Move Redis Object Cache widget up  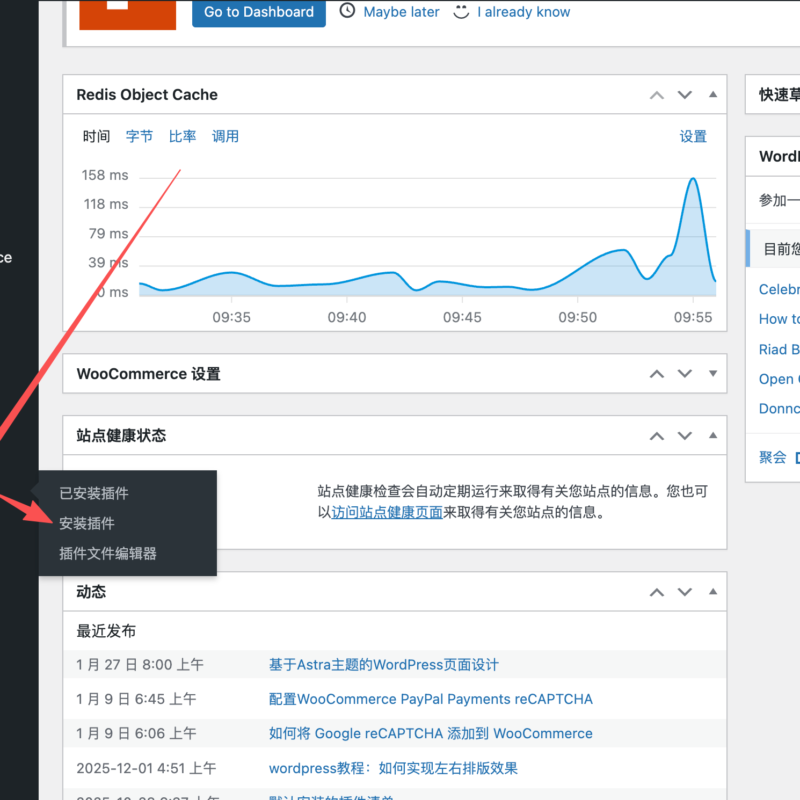[656, 95]
